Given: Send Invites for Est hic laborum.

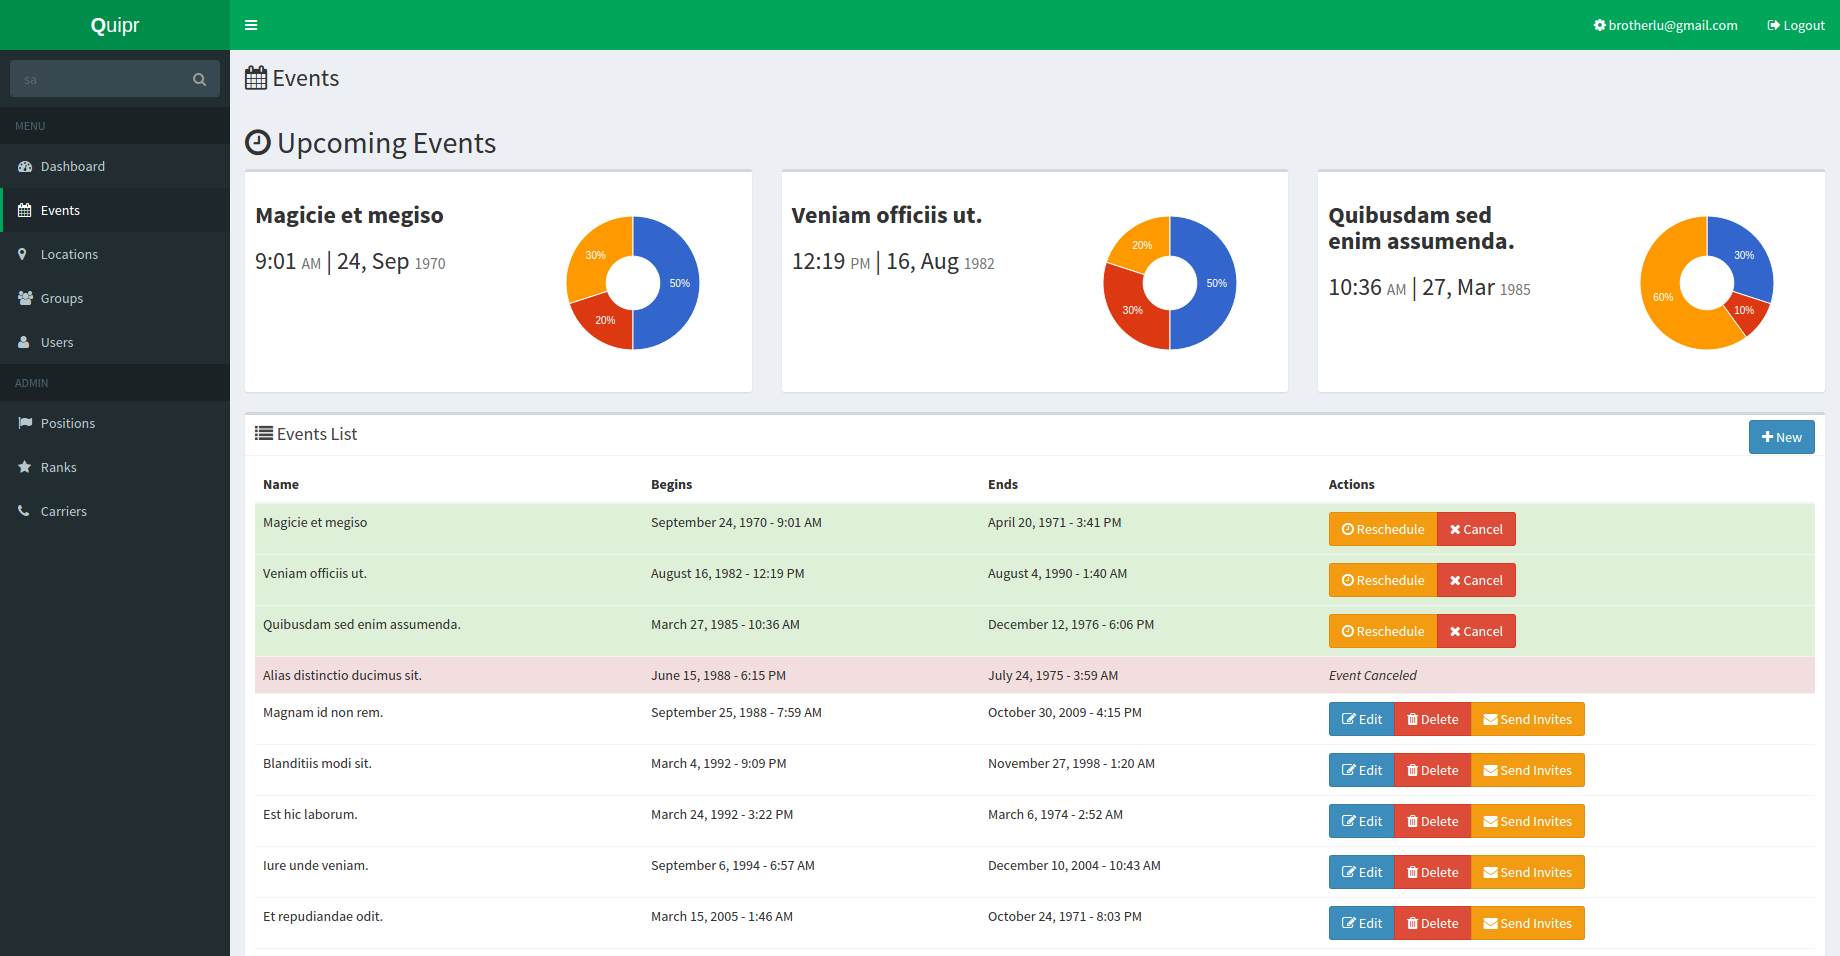Looking at the screenshot, I should [1527, 821].
